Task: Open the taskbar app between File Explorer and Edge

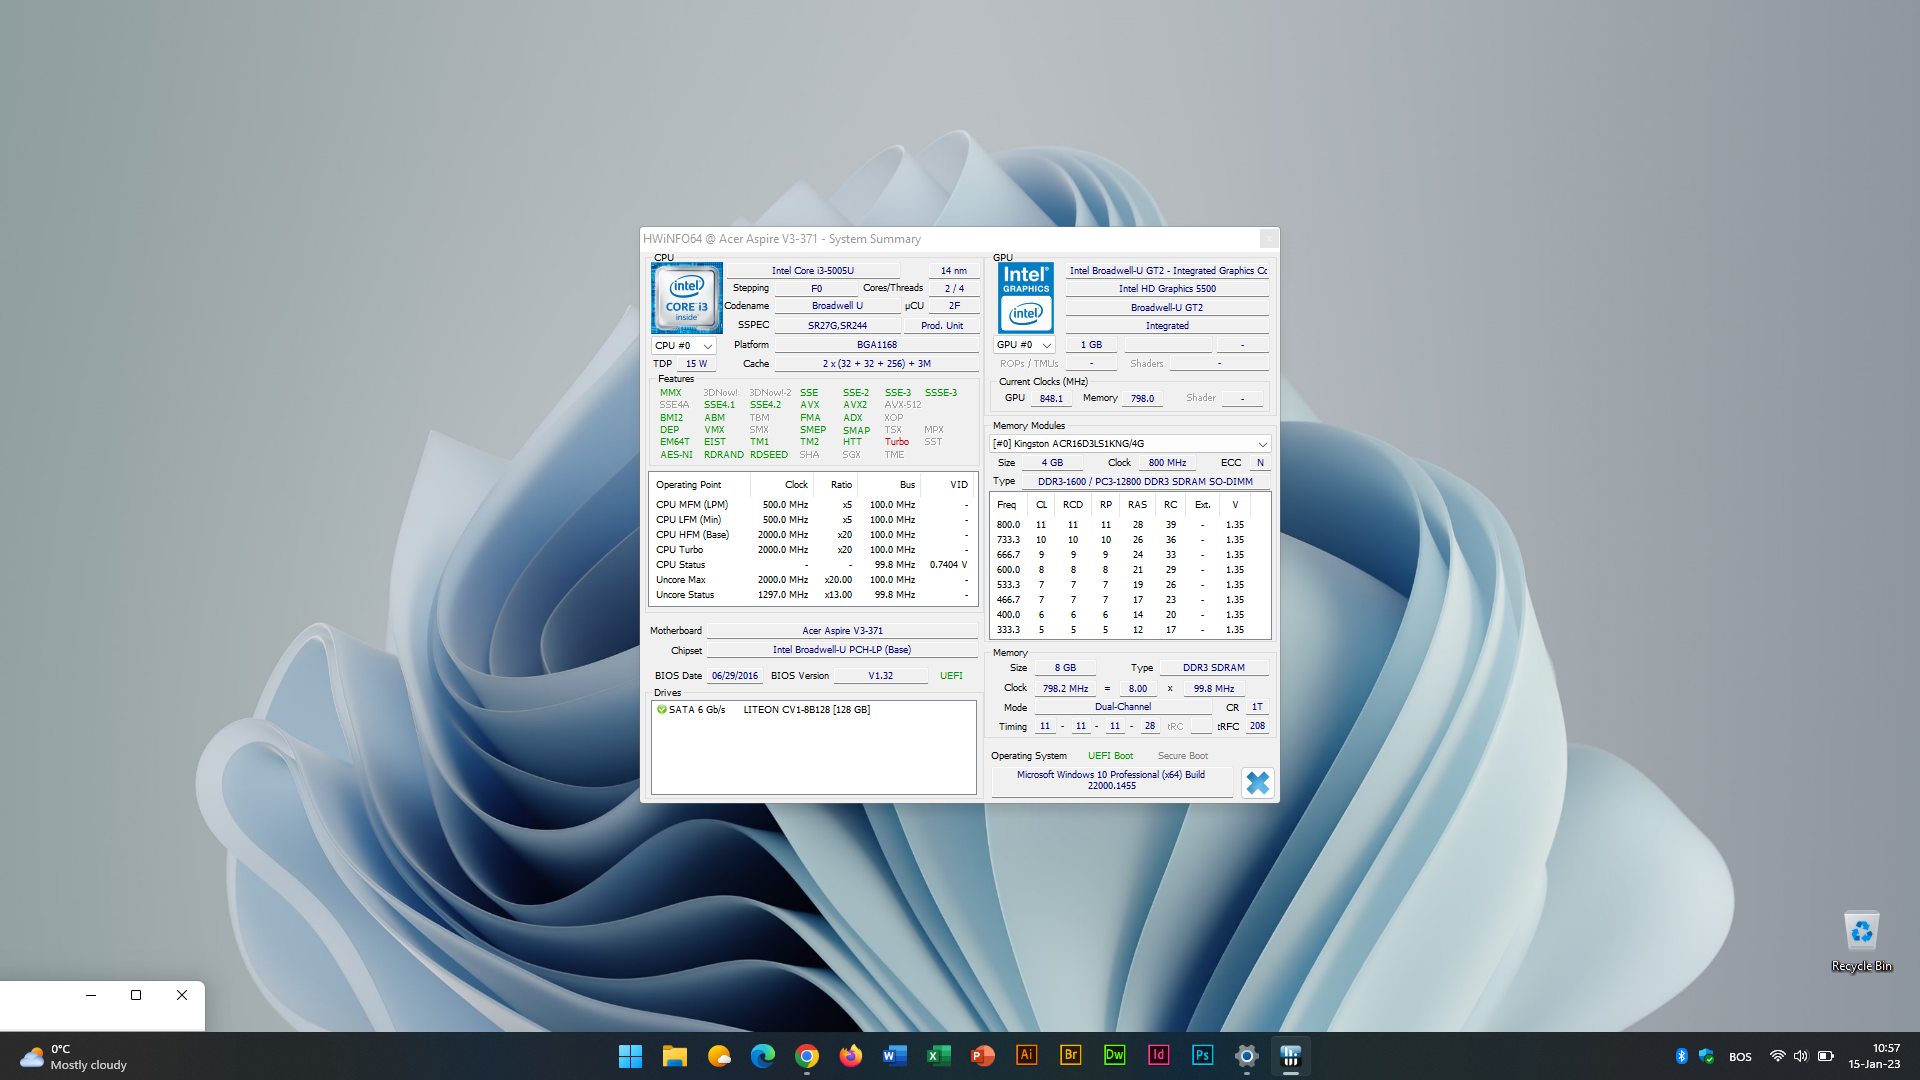Action: point(718,1056)
